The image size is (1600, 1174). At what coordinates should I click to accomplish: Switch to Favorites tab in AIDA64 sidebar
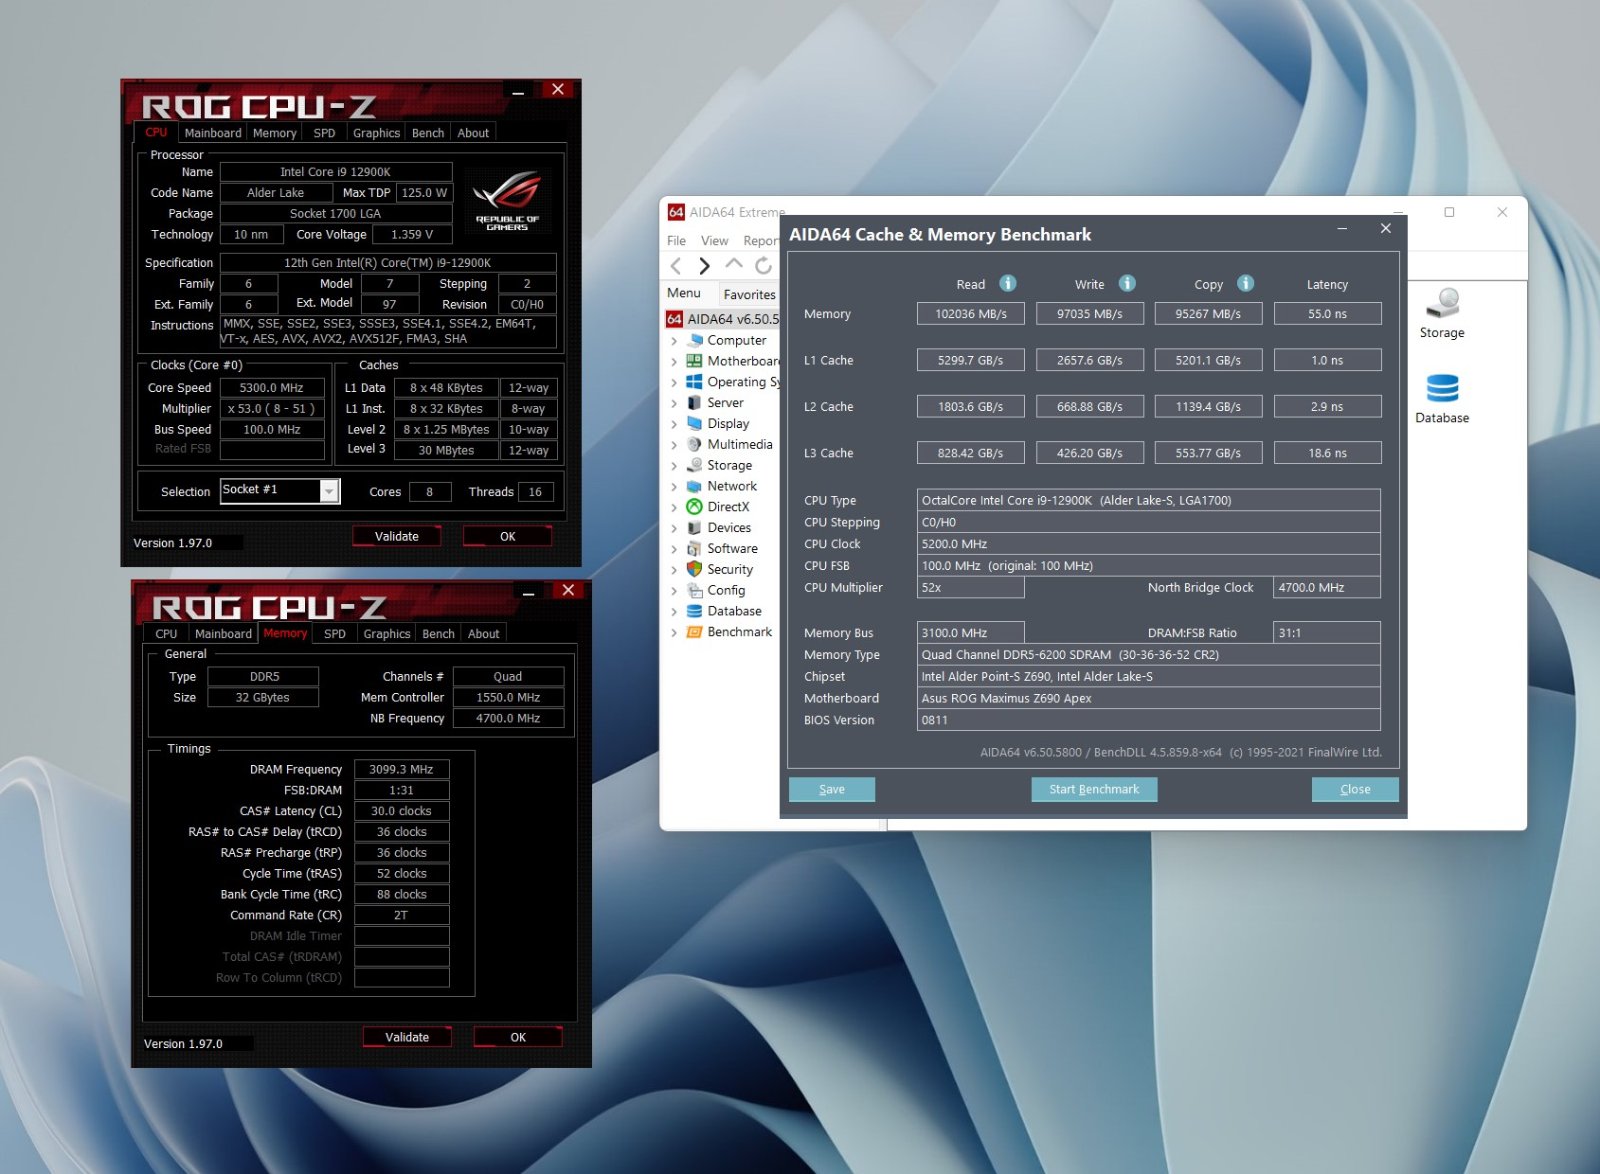[x=749, y=294]
